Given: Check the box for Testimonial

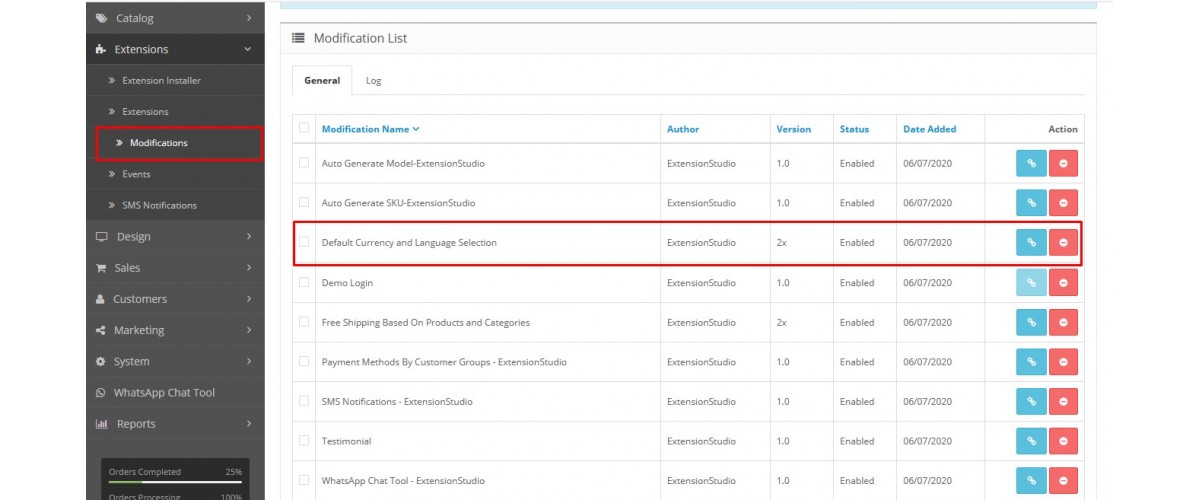Looking at the screenshot, I should (x=304, y=441).
